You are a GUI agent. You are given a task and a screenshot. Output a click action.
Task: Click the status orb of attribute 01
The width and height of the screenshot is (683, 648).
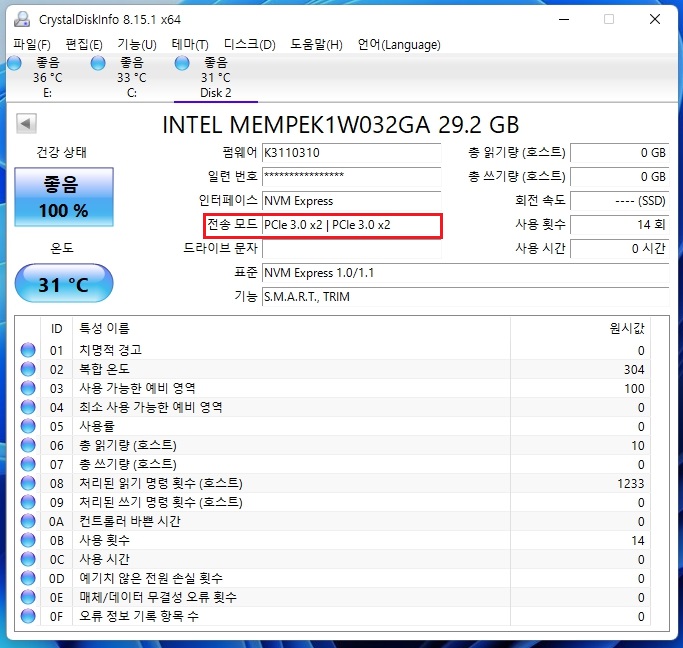coord(28,350)
